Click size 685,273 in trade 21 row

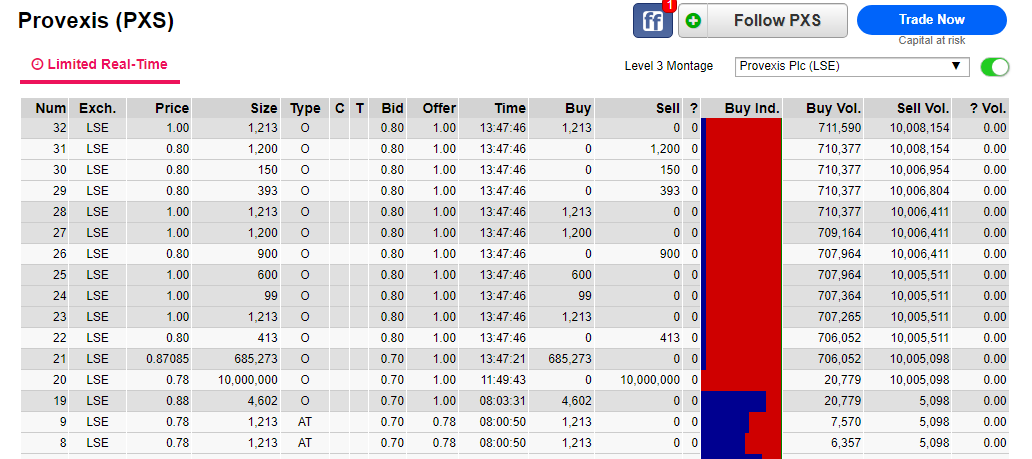(257, 360)
